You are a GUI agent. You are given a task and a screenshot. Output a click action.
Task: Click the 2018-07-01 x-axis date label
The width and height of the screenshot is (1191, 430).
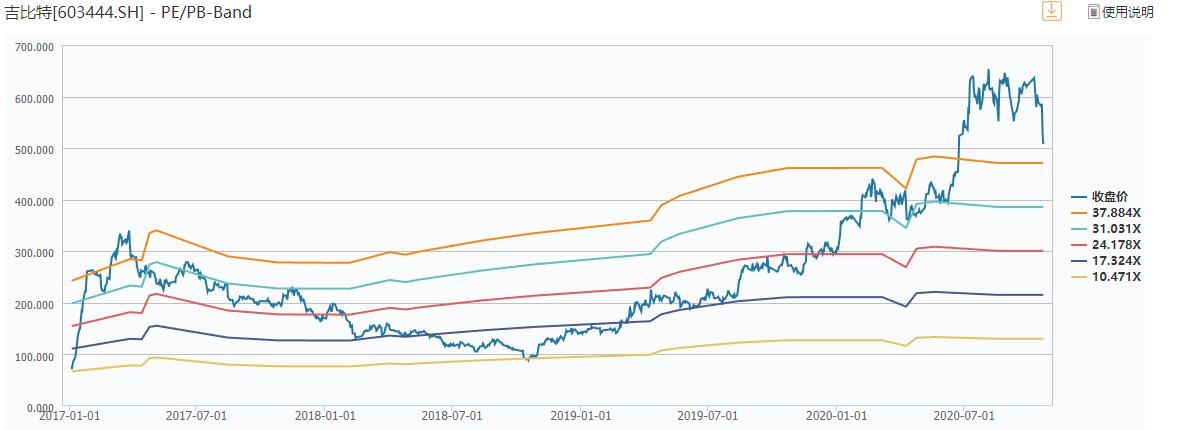click(x=452, y=414)
